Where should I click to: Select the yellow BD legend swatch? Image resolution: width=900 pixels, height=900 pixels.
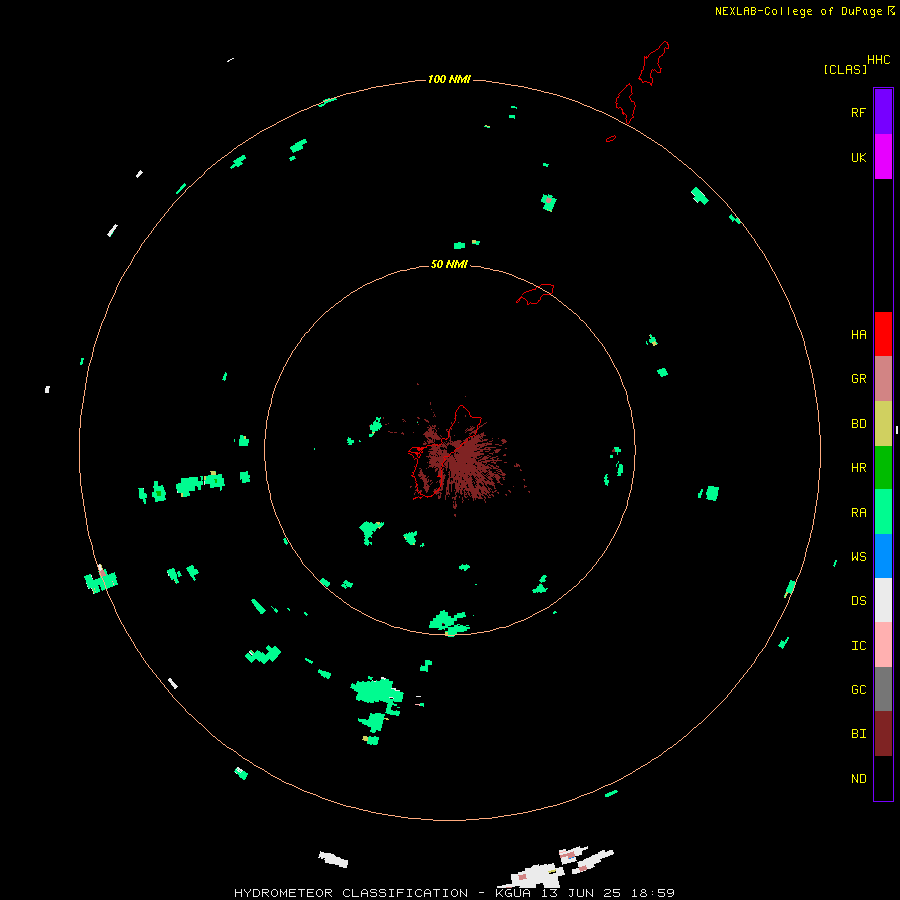pyautogui.click(x=883, y=424)
